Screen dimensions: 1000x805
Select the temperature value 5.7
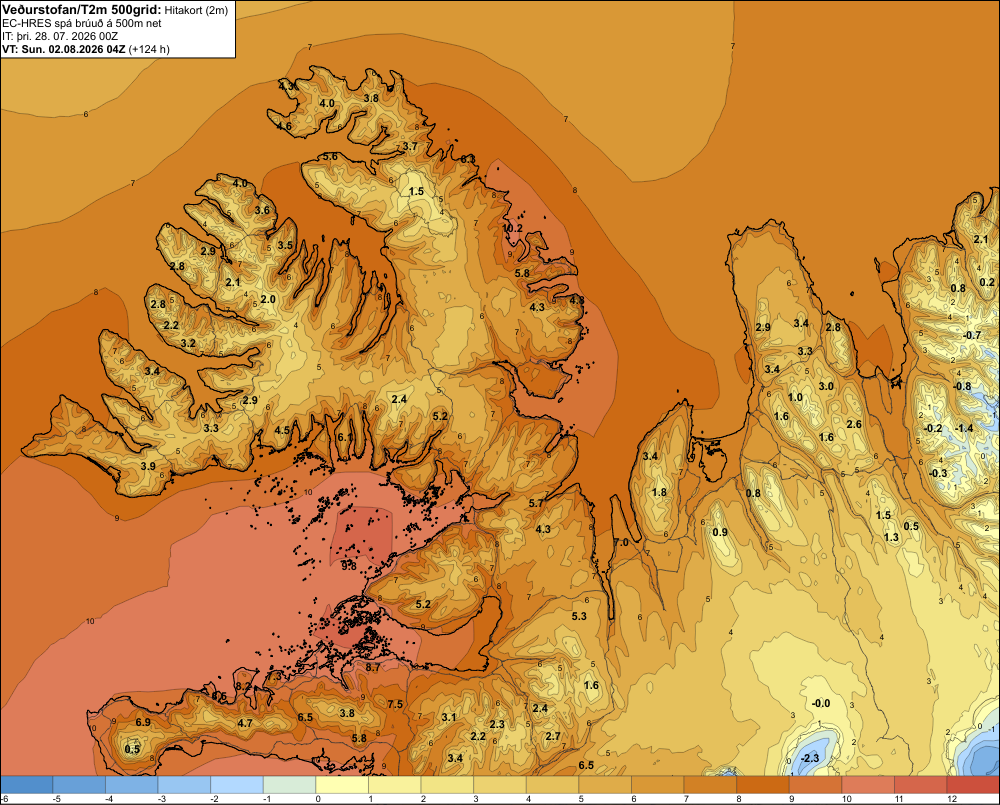click(536, 503)
